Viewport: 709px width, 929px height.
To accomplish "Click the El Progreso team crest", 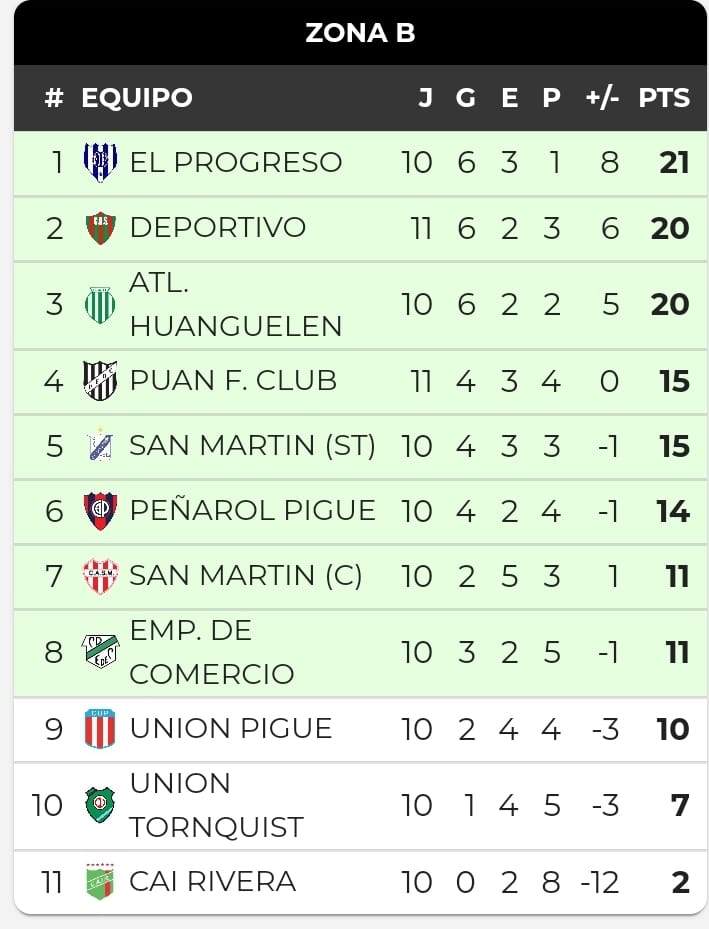I will (100, 162).
